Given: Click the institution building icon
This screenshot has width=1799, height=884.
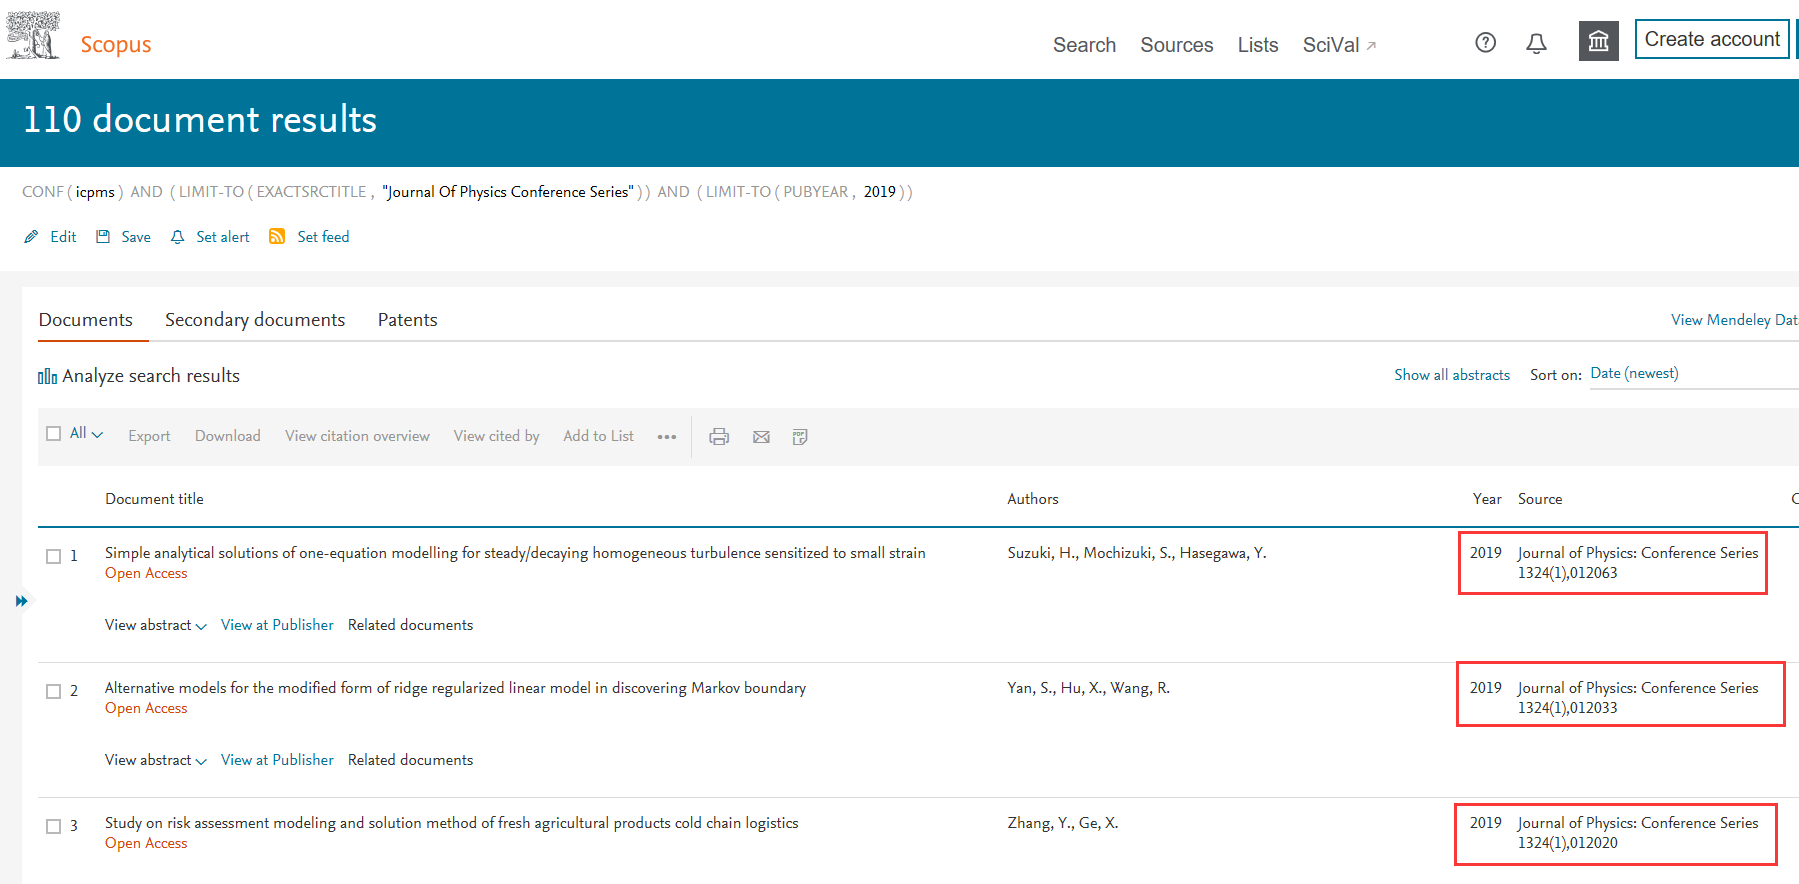Looking at the screenshot, I should point(1599,41).
